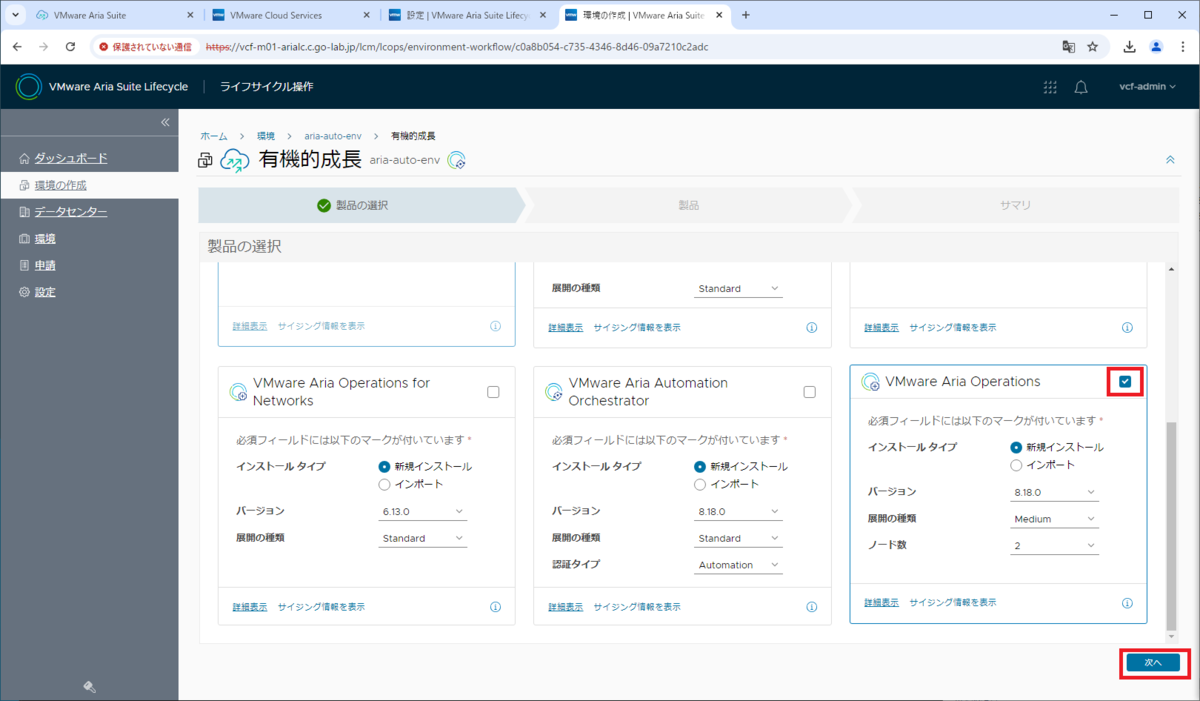The width and height of the screenshot is (1200, 701).
Task: Open the browser downloads icon
Action: click(x=1130, y=46)
